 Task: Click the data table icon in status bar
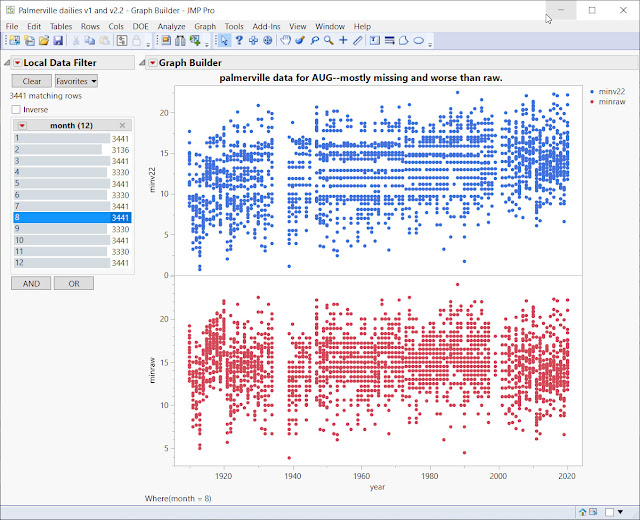pos(593,512)
